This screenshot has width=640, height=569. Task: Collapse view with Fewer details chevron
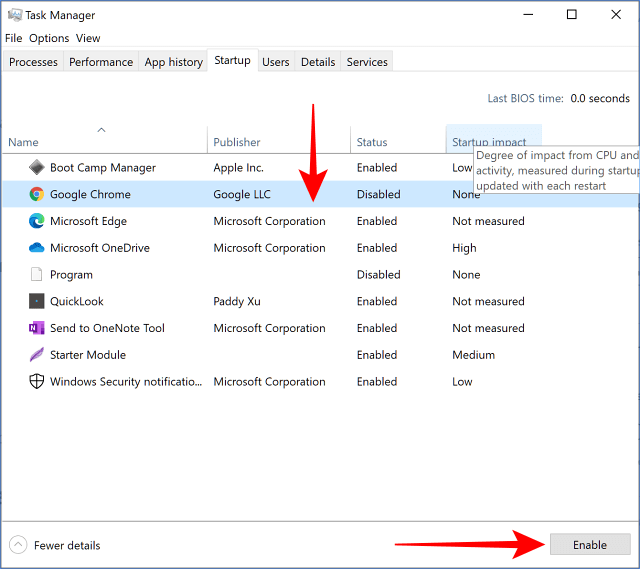(18, 545)
